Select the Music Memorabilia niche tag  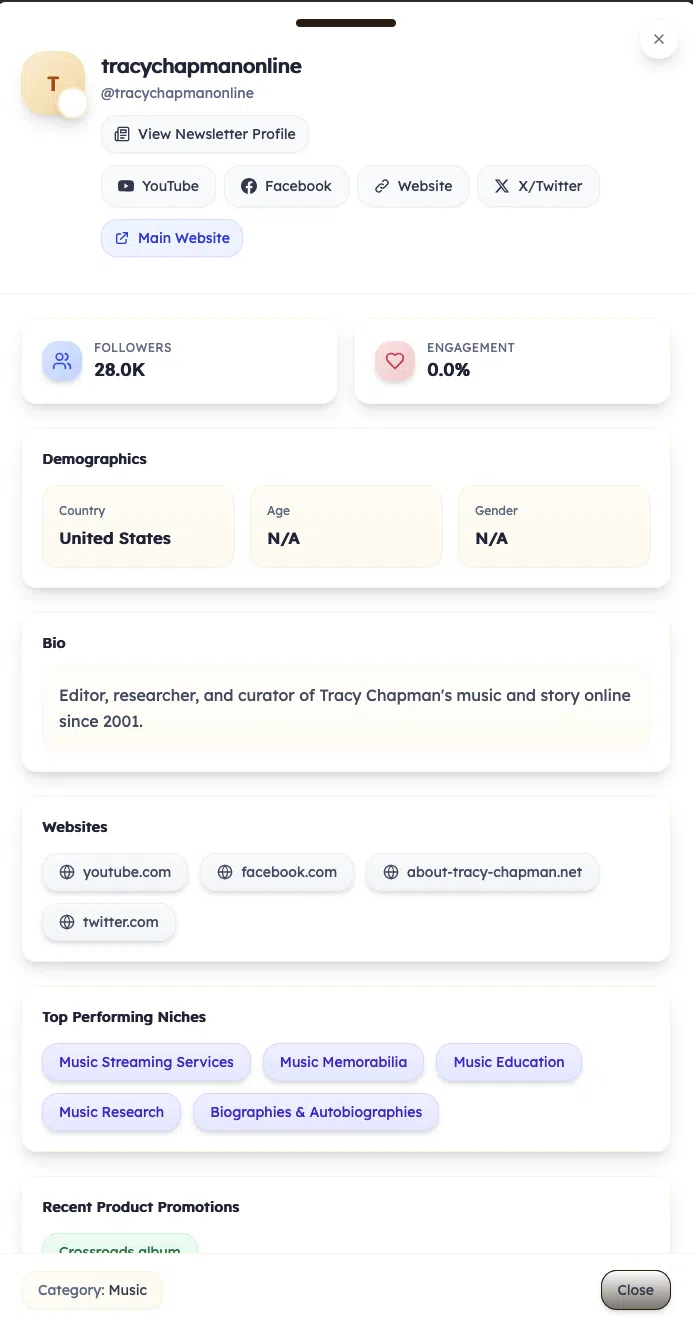[x=343, y=1062]
